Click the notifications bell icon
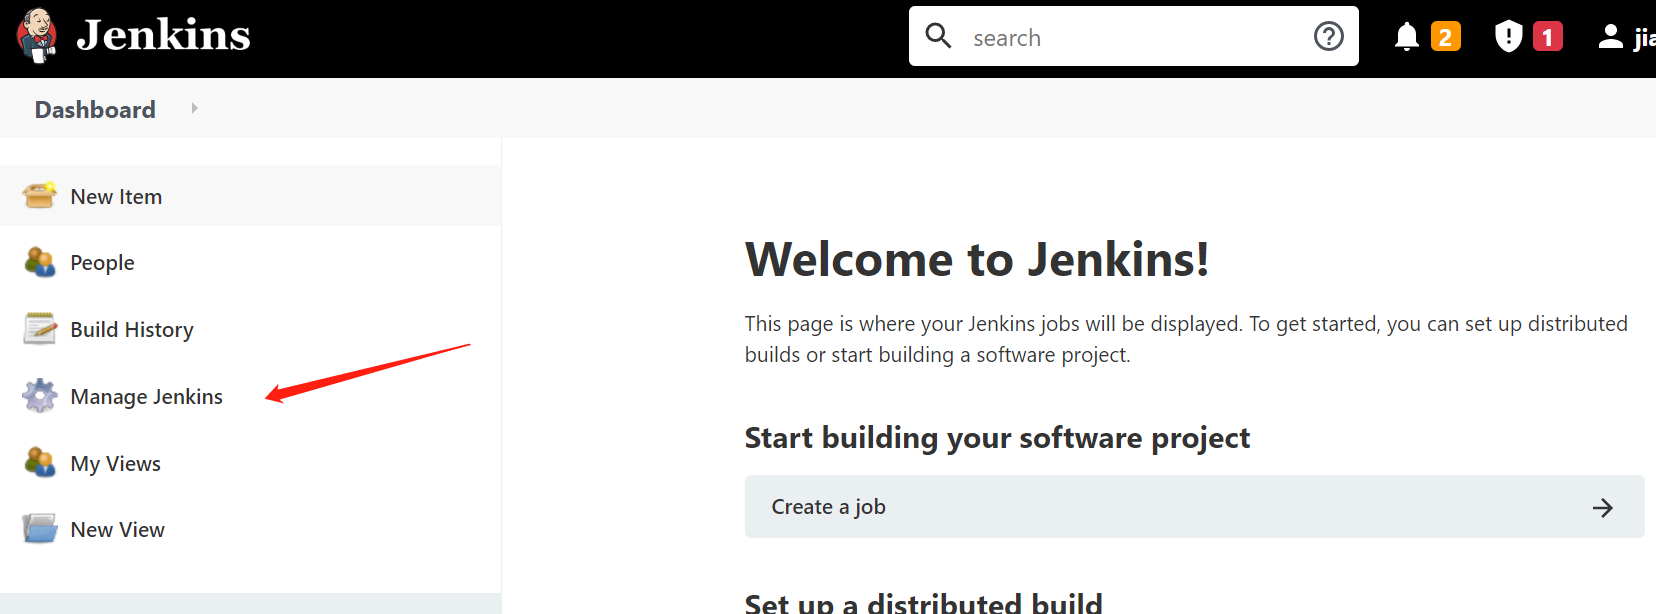1656x614 pixels. 1407,37
